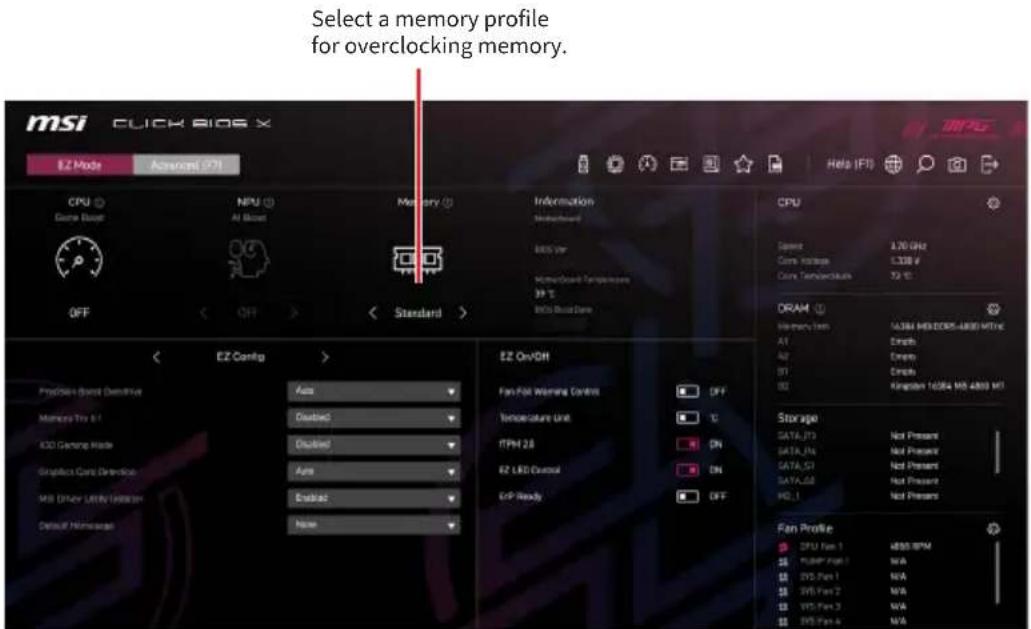Open the Memory Try It dropdown
Viewport: 1031px width, 629px height.
[x=373, y=417]
